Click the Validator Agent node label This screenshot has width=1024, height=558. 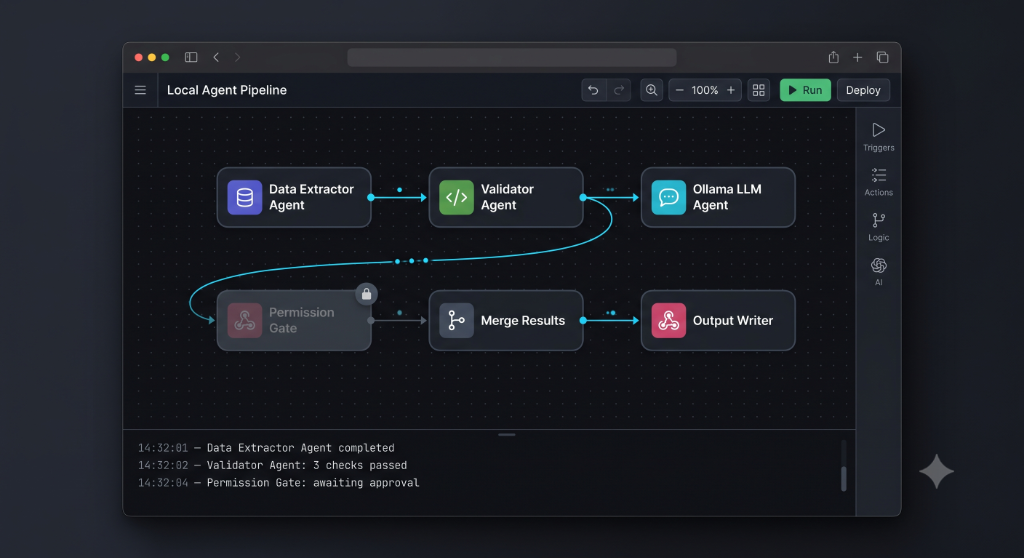507,197
